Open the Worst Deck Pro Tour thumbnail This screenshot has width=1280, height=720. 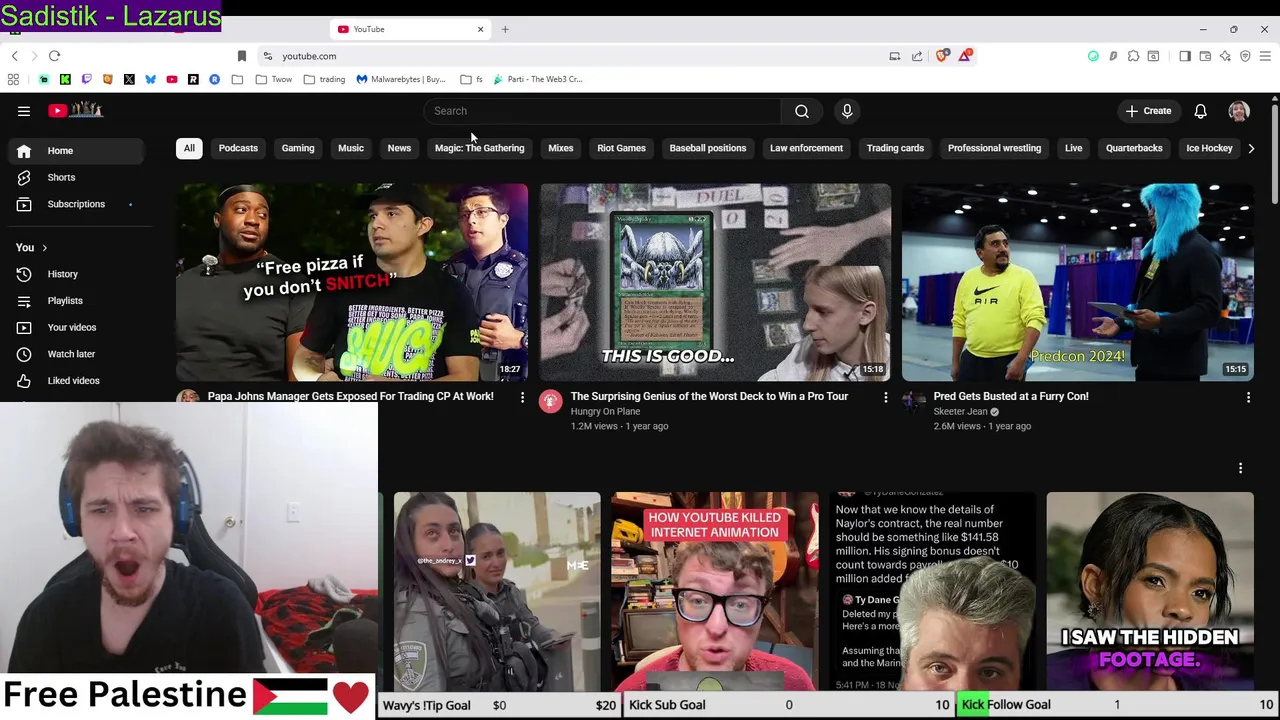(715, 282)
